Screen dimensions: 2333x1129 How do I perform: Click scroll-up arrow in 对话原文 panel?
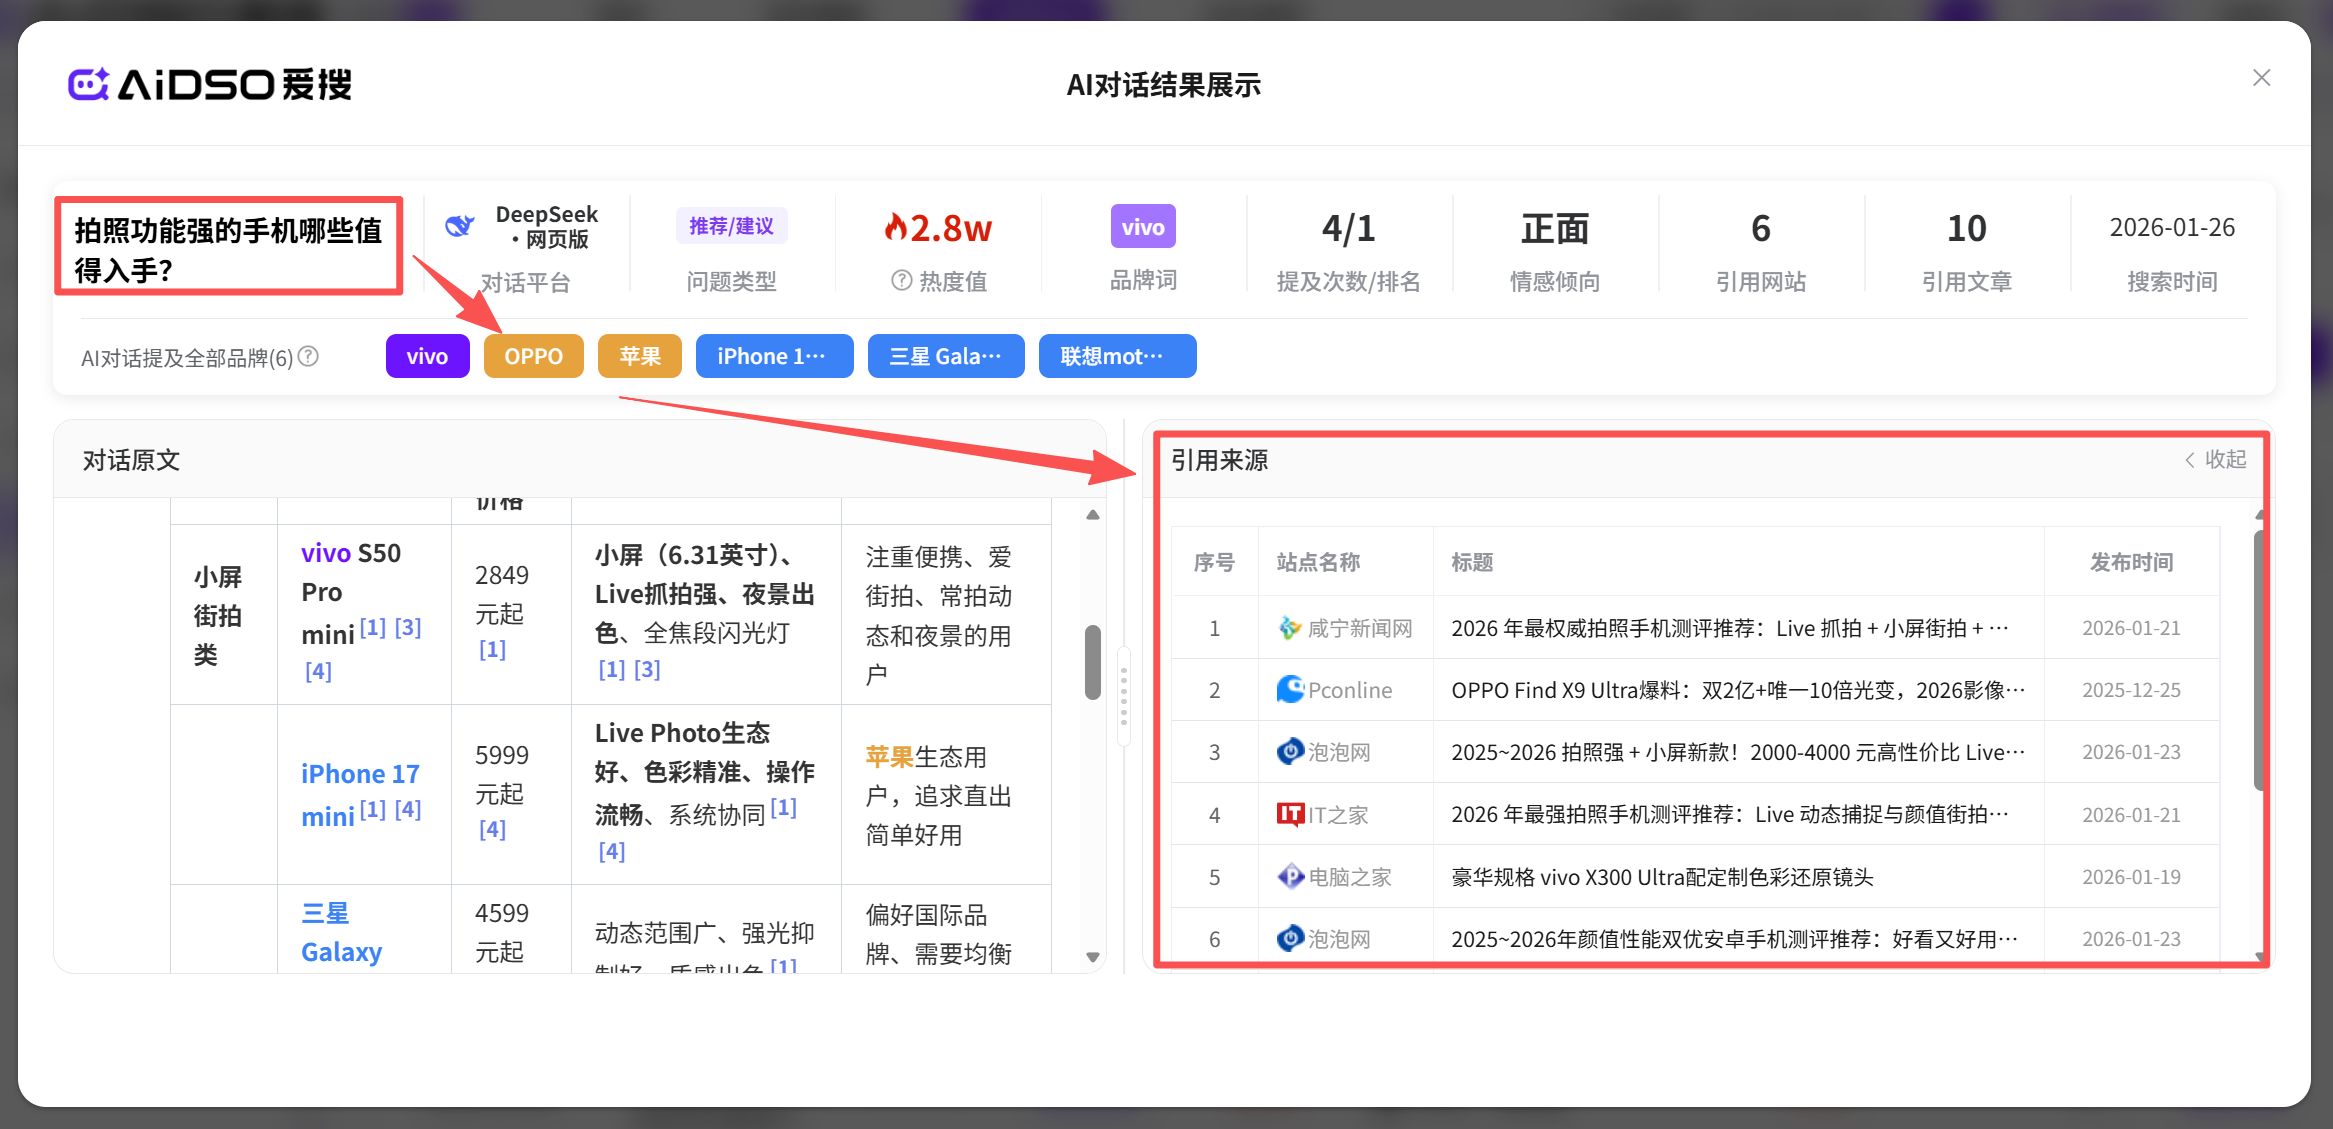tap(1093, 515)
